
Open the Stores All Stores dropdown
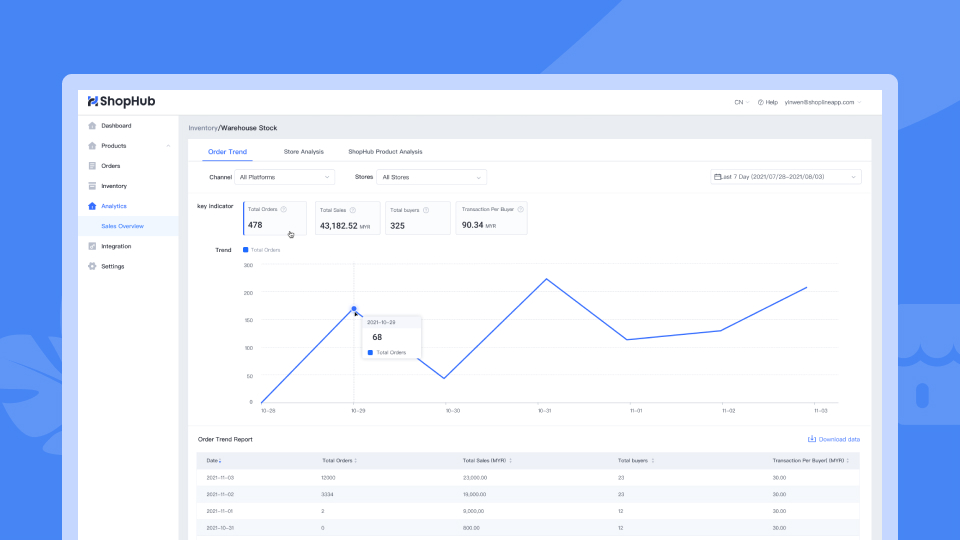pyautogui.click(x=432, y=177)
